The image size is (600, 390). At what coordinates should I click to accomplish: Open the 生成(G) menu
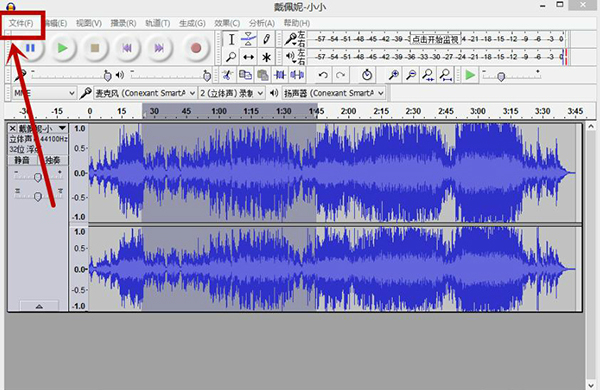click(192, 23)
